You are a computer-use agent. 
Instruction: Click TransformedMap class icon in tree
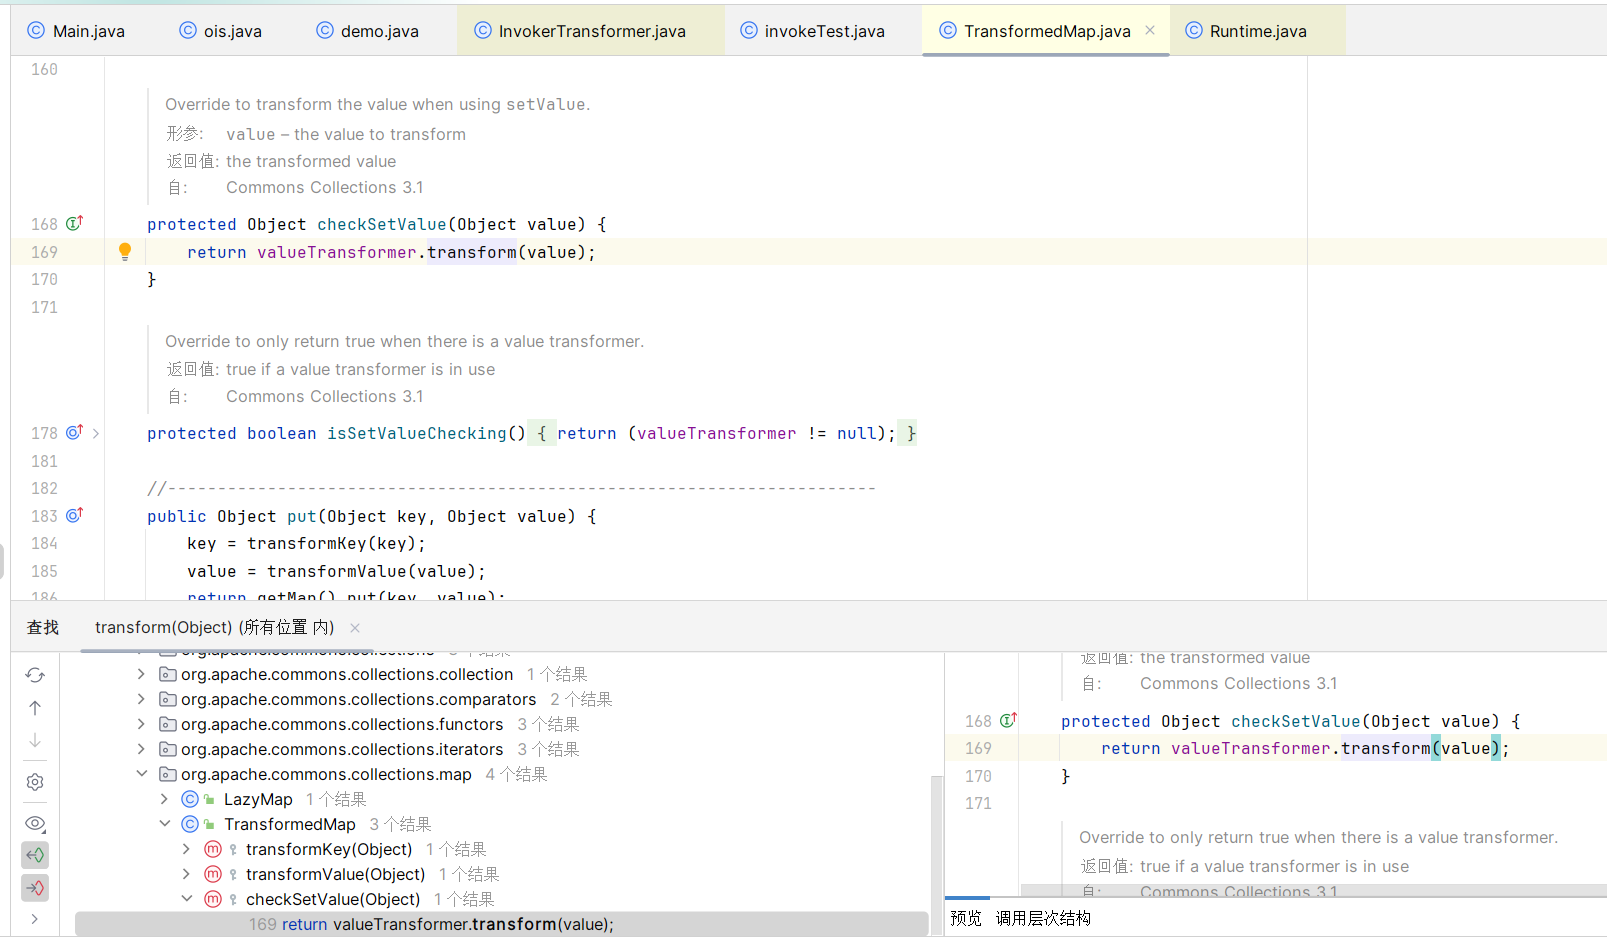coord(190,824)
